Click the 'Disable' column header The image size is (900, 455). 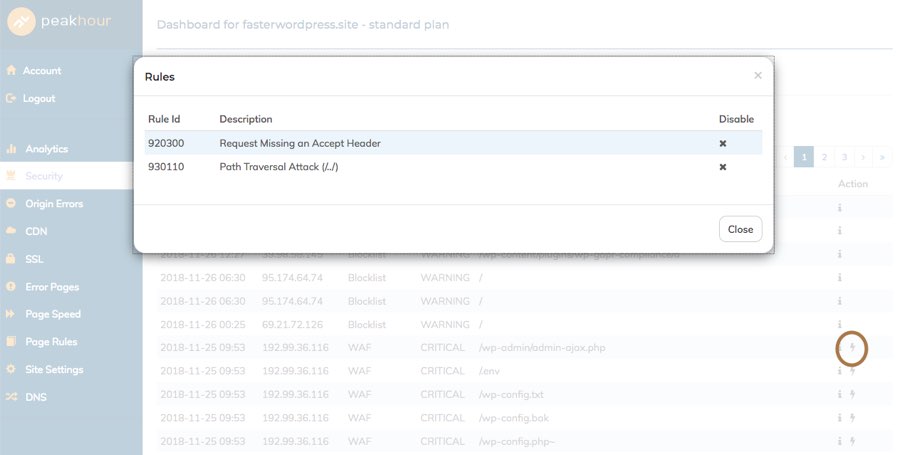point(736,119)
